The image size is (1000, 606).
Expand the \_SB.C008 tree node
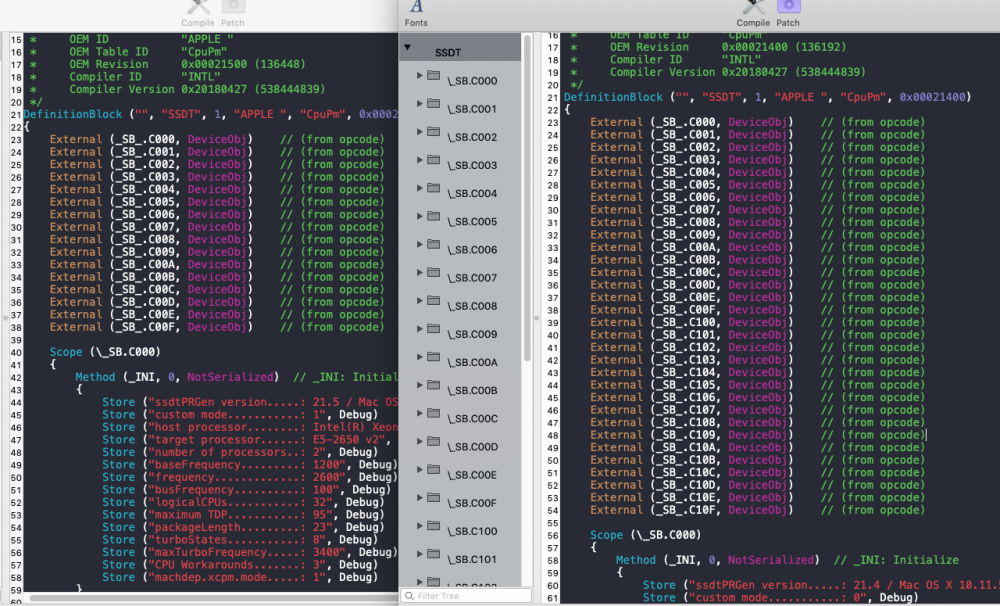[x=420, y=300]
